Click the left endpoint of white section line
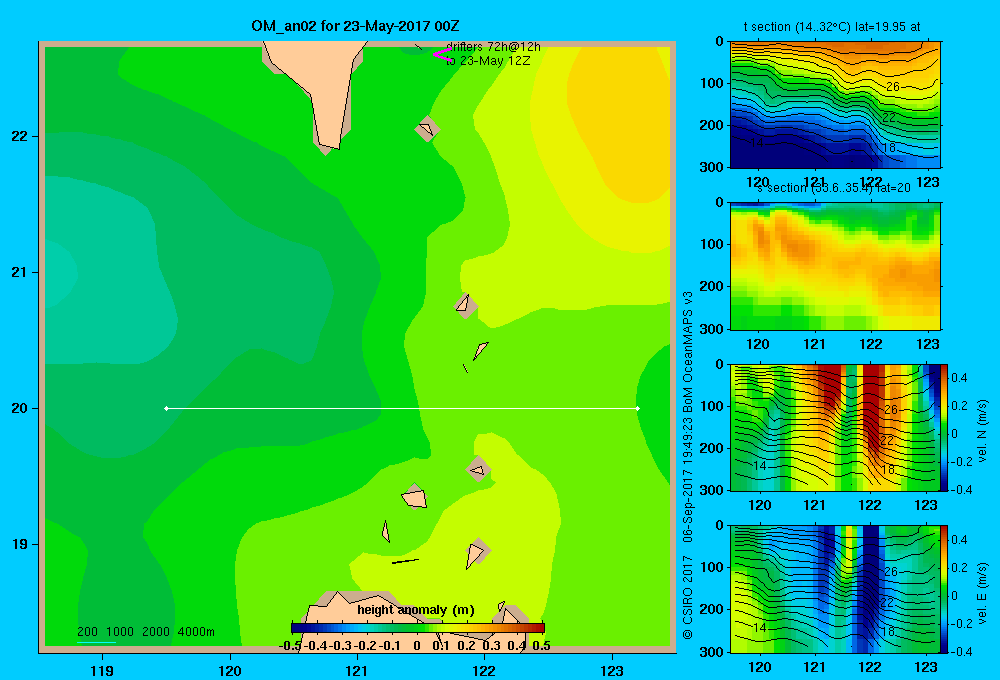Image resolution: width=1000 pixels, height=680 pixels. tap(166, 408)
